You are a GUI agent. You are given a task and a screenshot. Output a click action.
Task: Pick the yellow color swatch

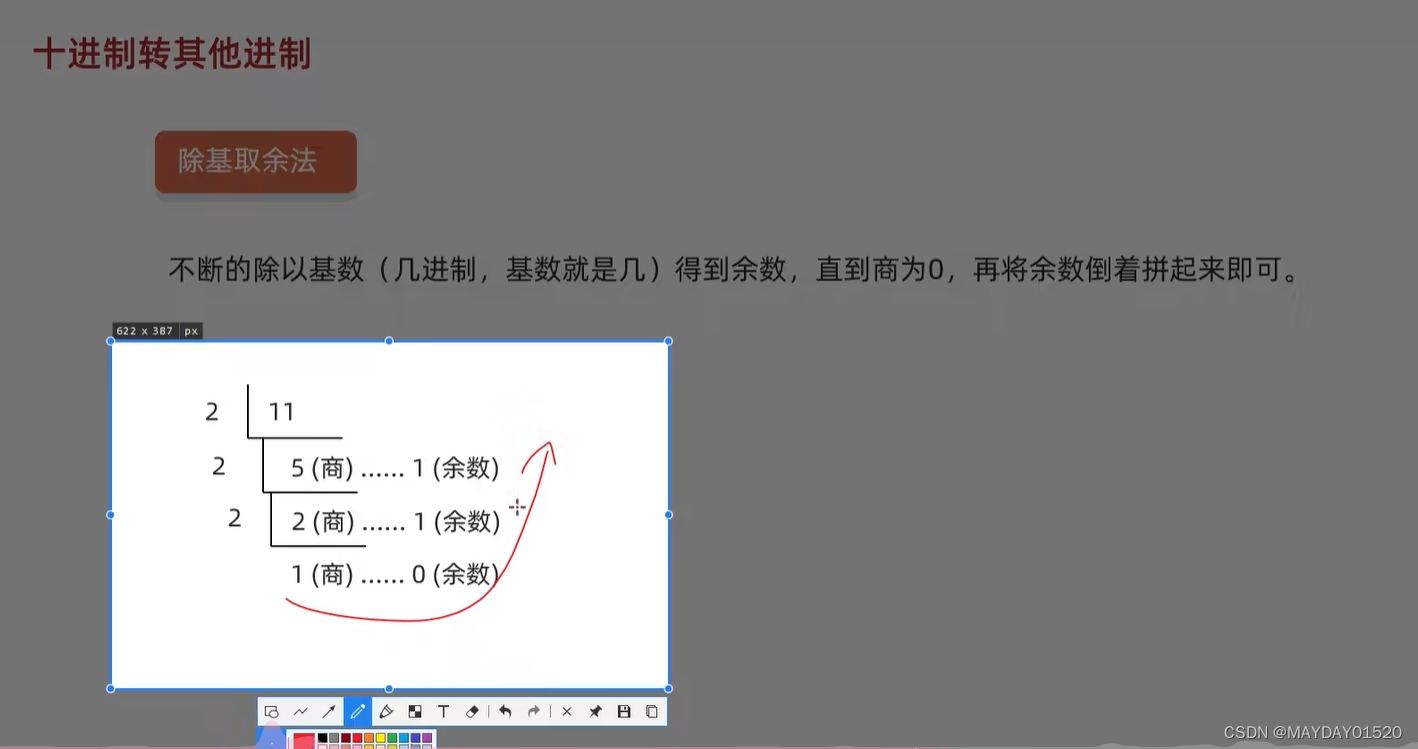point(380,737)
